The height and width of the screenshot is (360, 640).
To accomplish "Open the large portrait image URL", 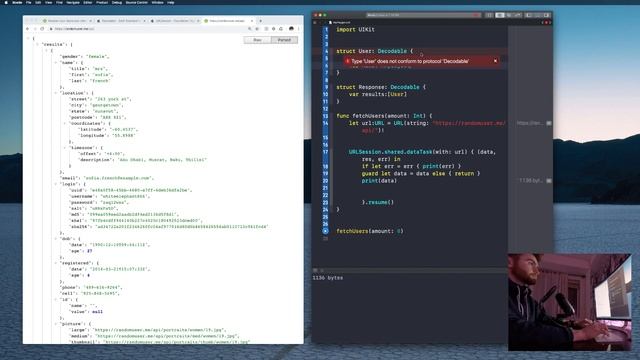I will 158,330.
